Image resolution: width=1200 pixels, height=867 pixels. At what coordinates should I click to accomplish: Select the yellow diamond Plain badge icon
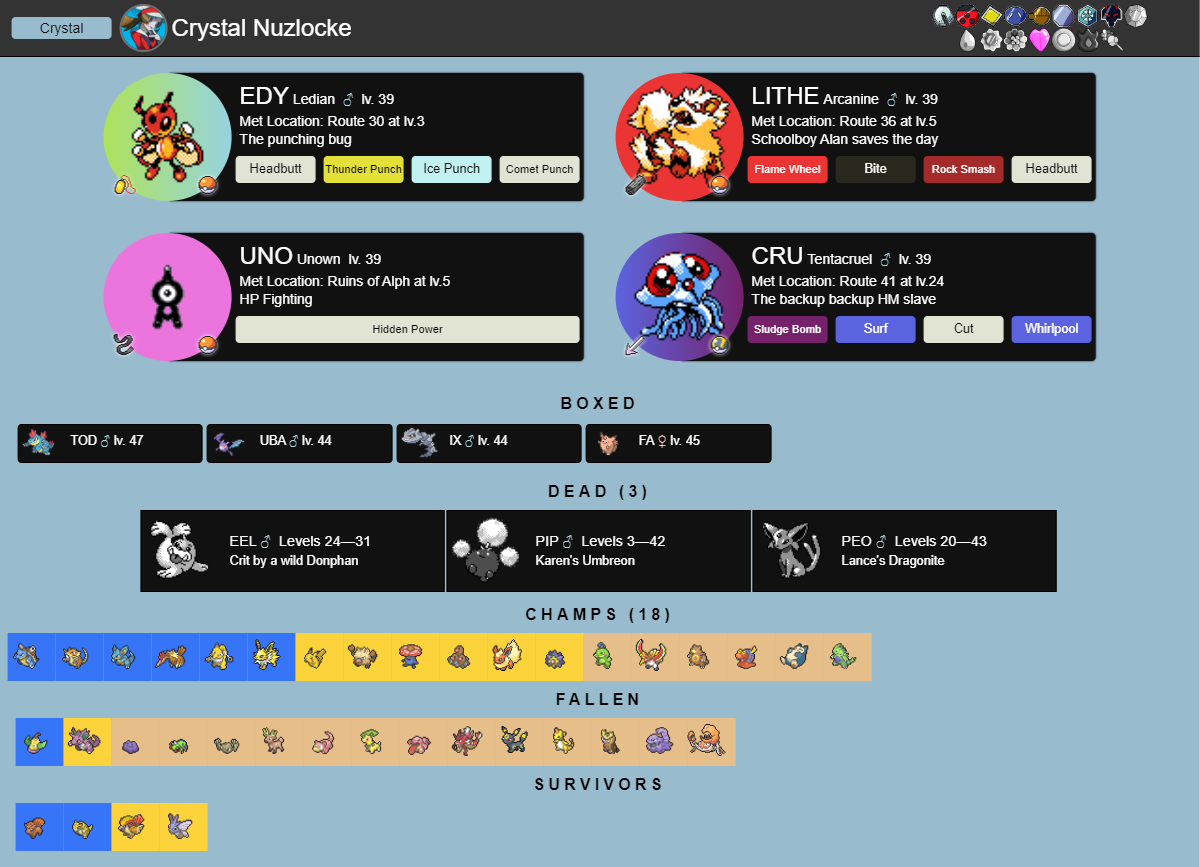(991, 16)
